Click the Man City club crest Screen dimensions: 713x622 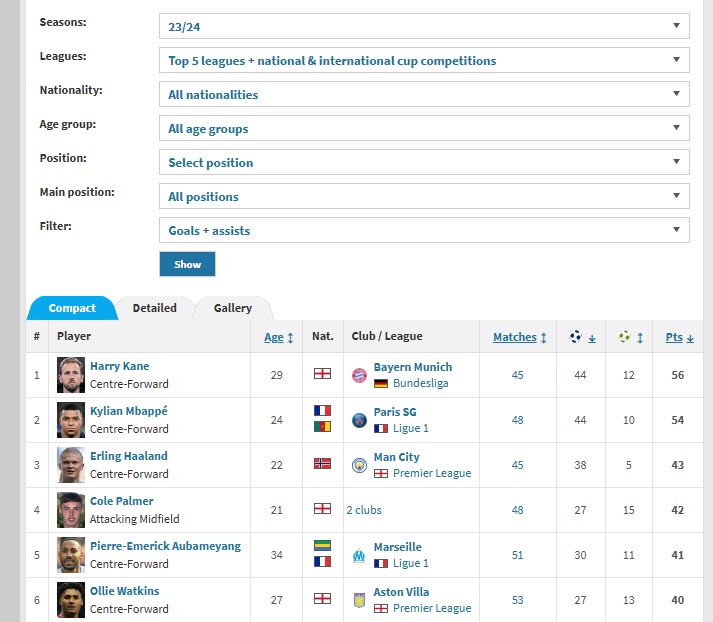[359, 465]
